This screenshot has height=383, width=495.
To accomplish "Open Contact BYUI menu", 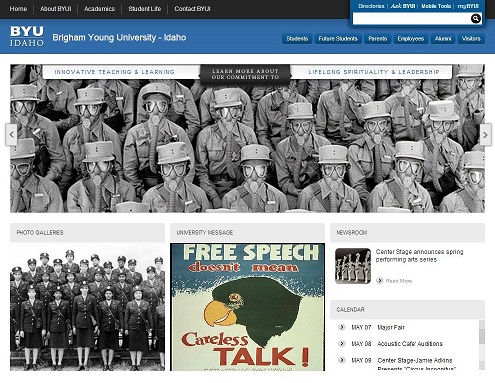I will point(192,9).
